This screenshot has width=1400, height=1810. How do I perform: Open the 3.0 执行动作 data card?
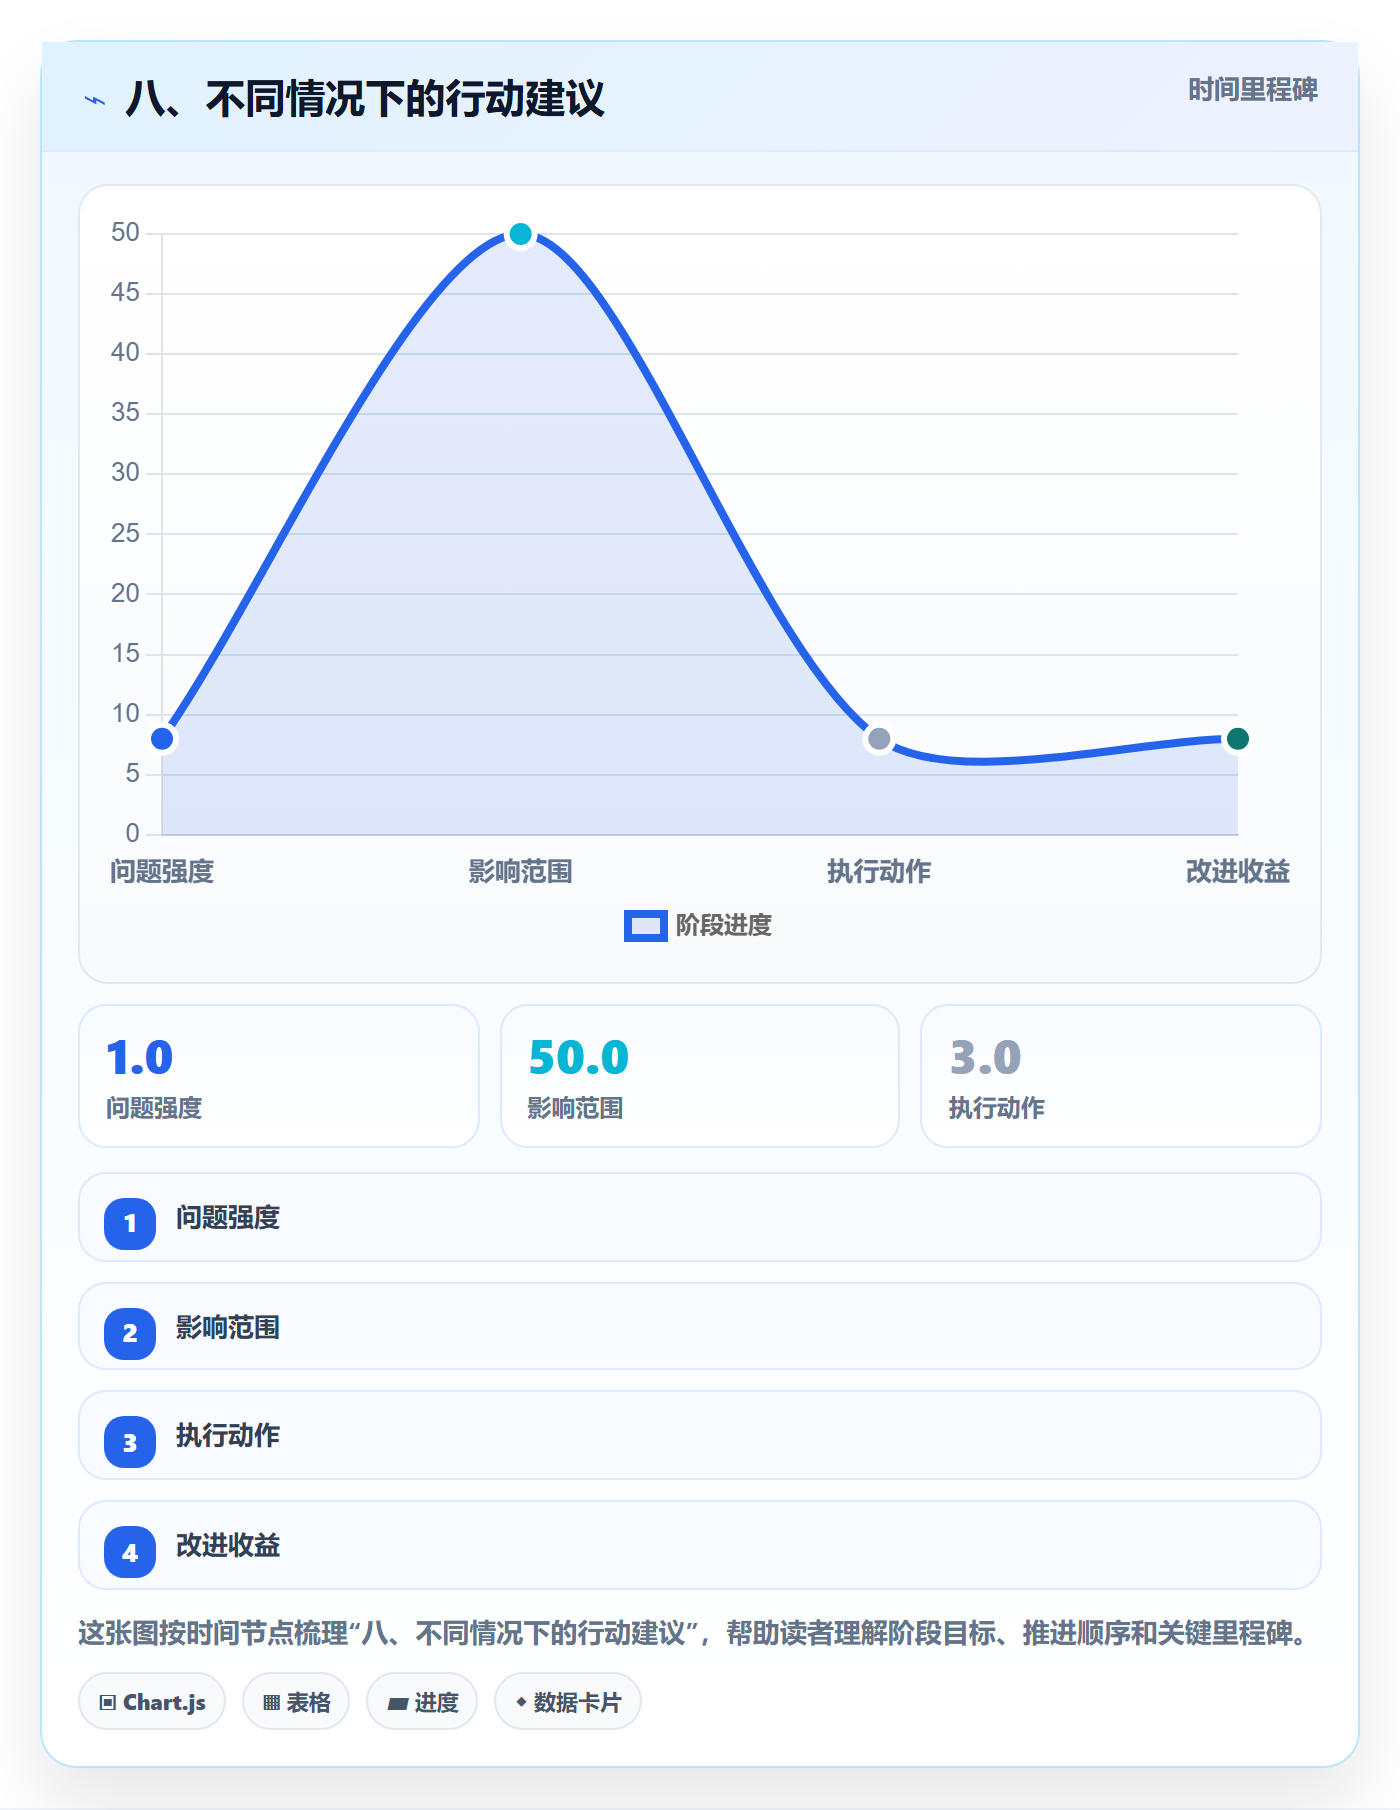1121,1076
